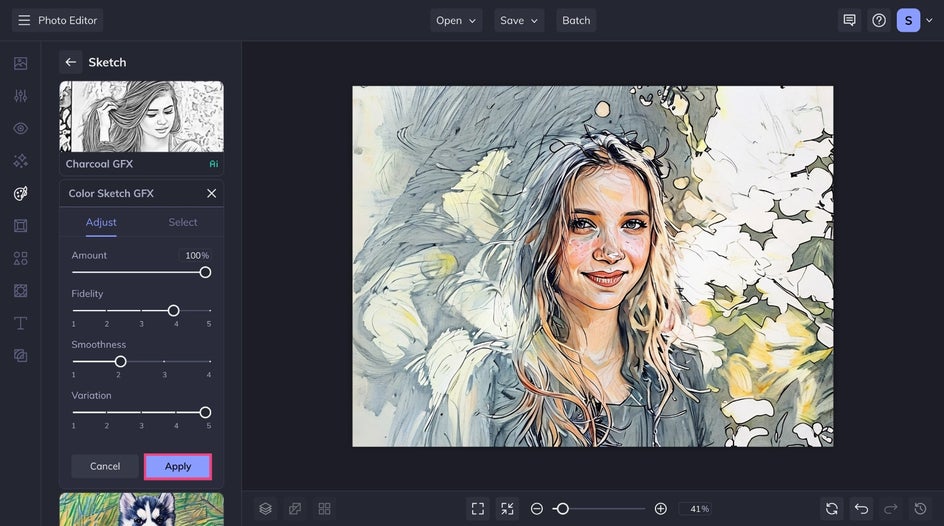Viewport: 944px width, 526px height.
Task: Open the hamburger menu next to Photo Editor
Action: 24,20
